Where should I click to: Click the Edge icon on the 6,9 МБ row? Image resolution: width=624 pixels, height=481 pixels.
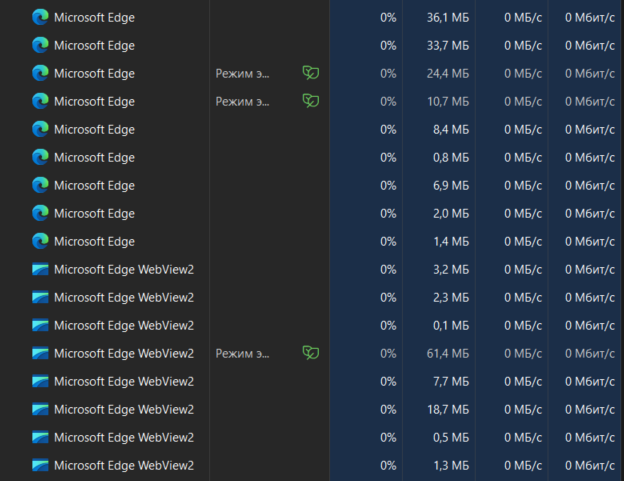(40, 185)
